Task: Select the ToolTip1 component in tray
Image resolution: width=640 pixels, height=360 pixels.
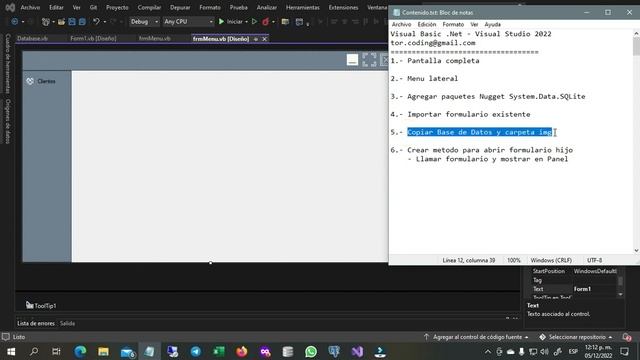Action: point(41,305)
